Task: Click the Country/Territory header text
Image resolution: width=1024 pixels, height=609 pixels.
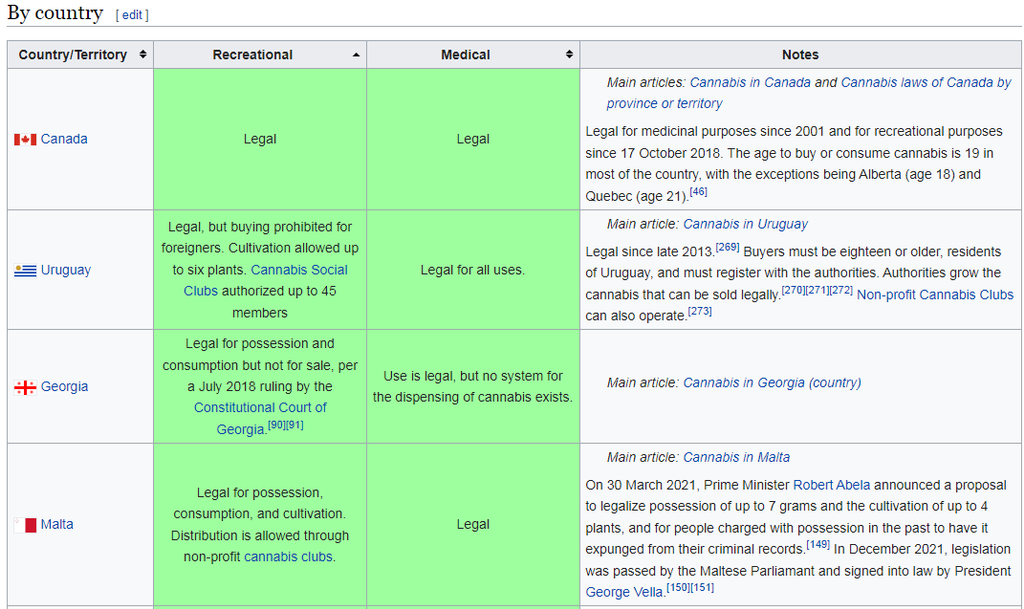Action: (72, 55)
